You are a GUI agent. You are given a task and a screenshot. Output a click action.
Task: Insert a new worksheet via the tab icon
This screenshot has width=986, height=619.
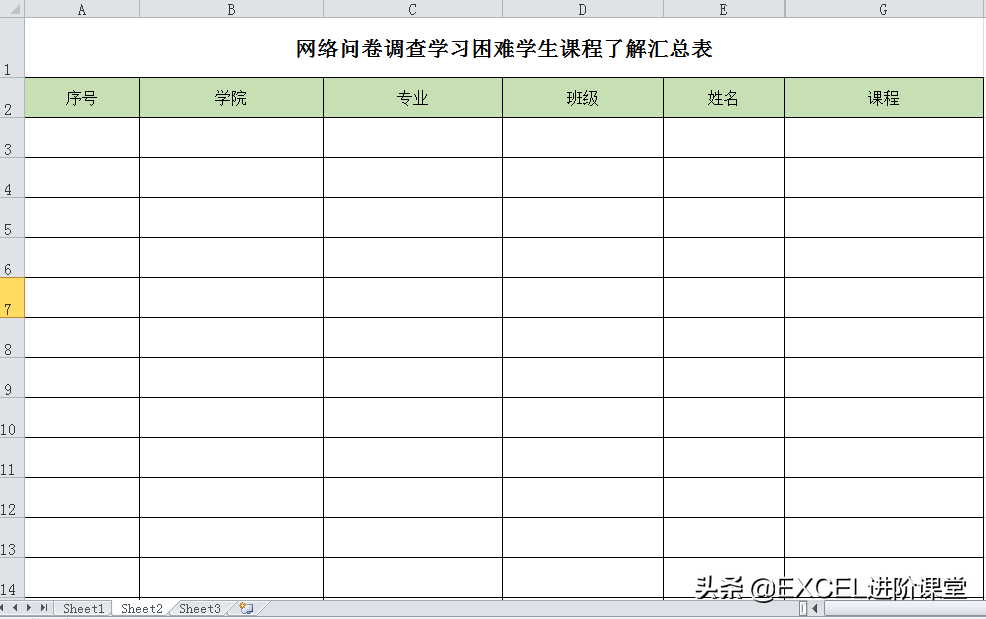tap(246, 608)
